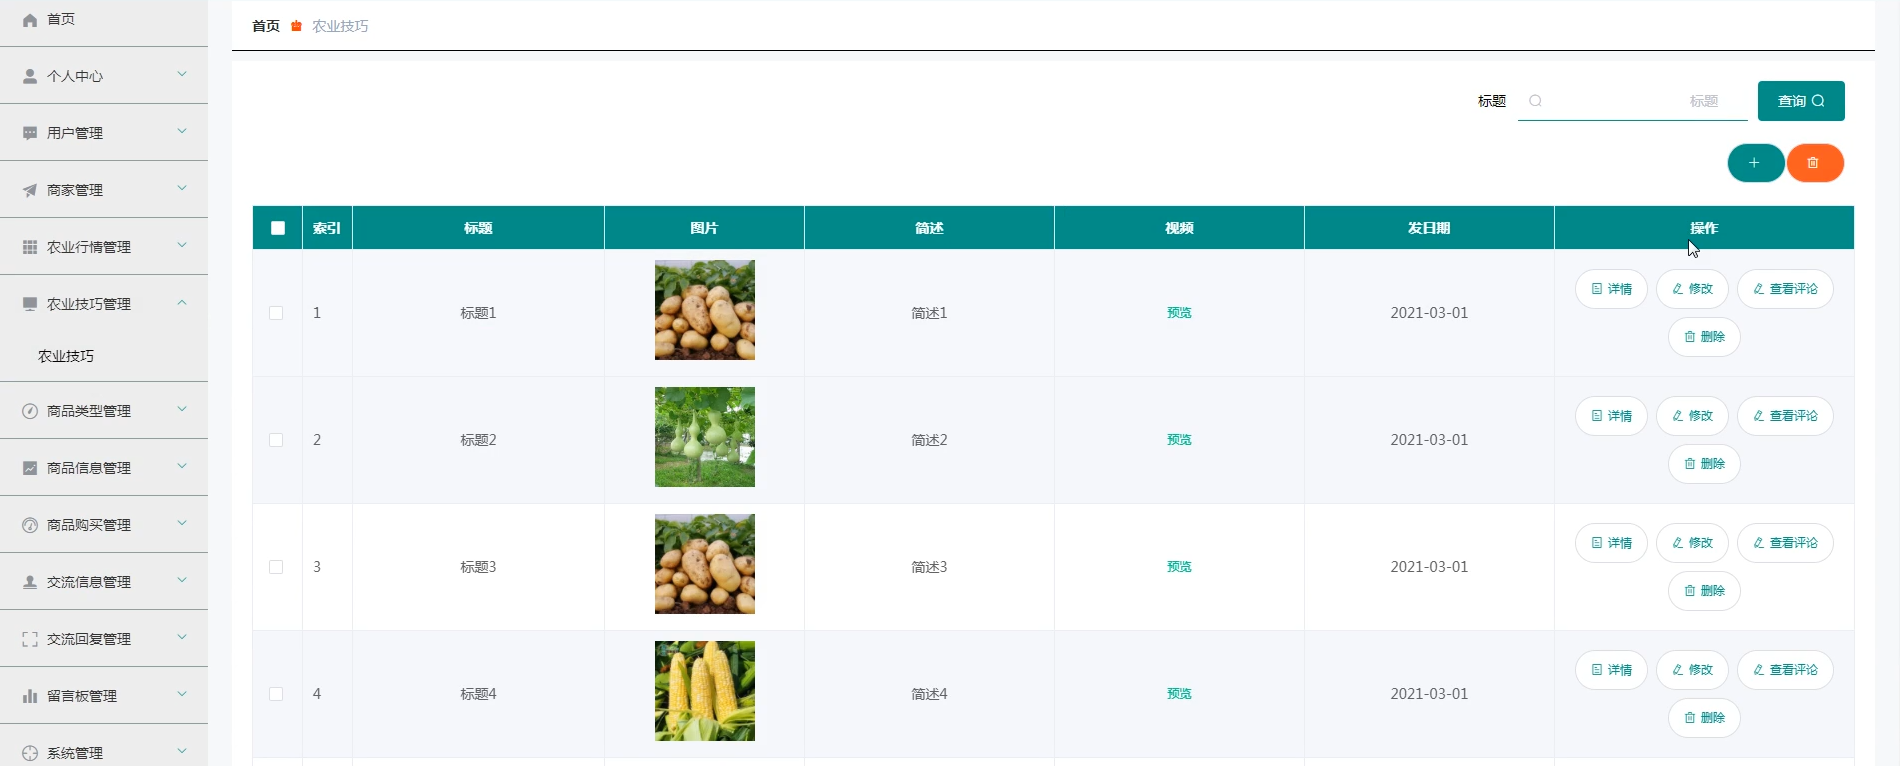Click 删除 for 标题3 row

(x=1704, y=591)
